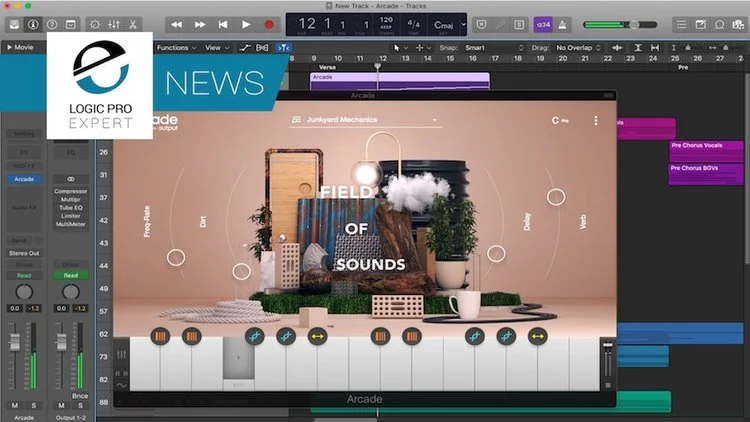750x422 pixels.
Task: Open the Limiter plug-in slot
Action: (70, 216)
